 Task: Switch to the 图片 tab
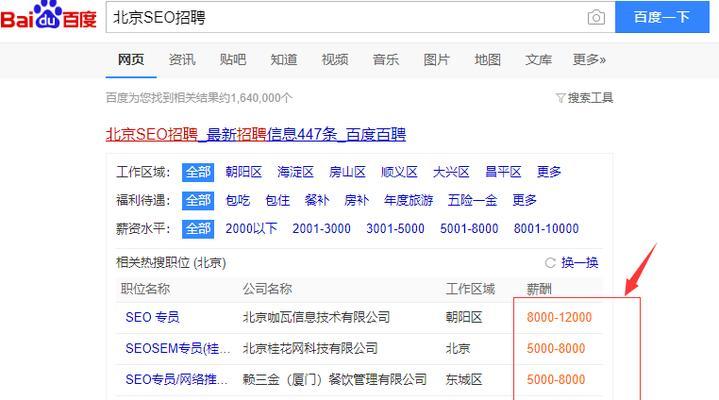(x=437, y=60)
